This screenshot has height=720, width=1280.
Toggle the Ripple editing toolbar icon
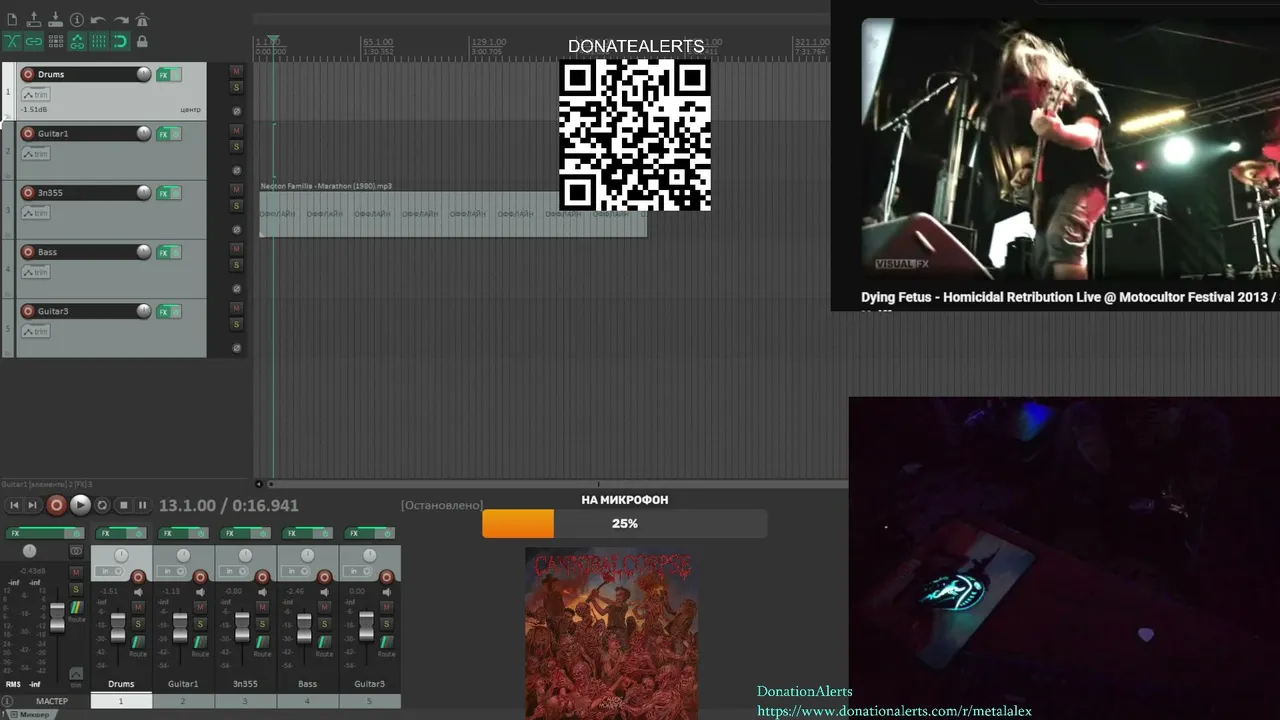[55, 41]
